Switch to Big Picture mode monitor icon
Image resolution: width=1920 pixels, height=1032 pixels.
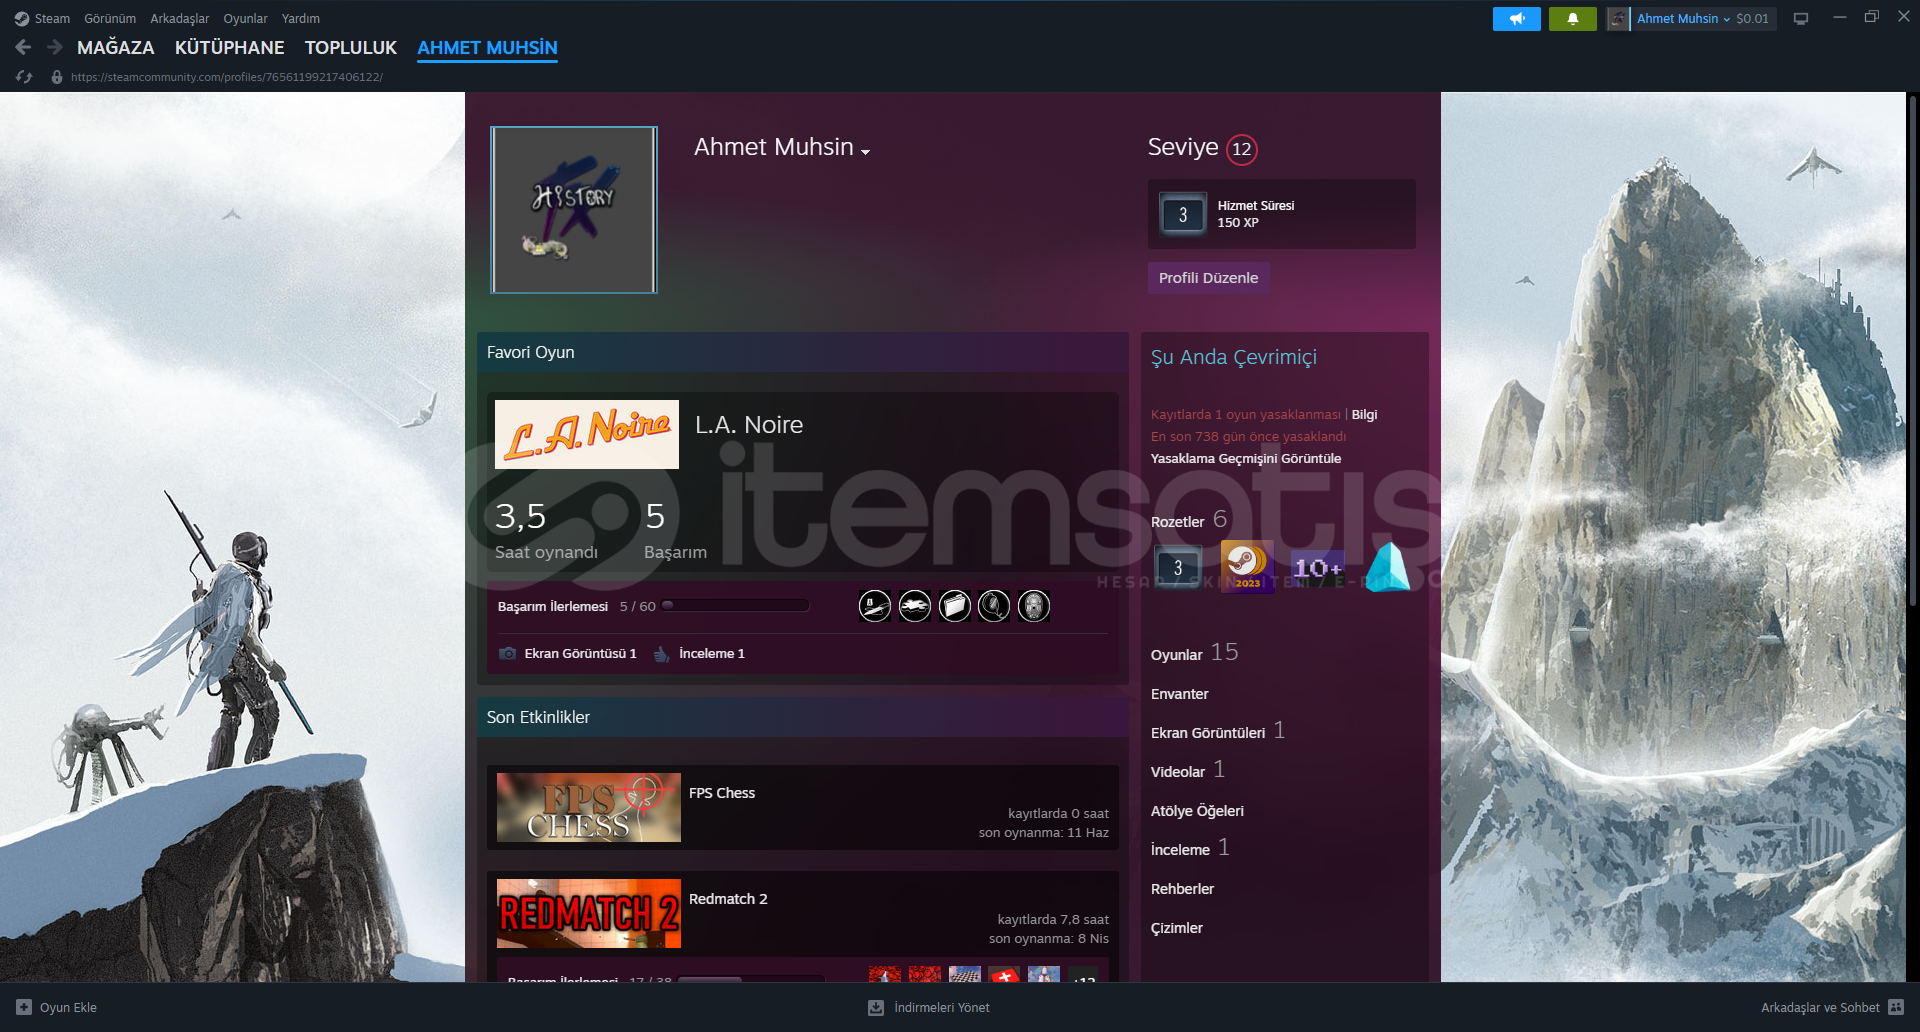pyautogui.click(x=1801, y=19)
